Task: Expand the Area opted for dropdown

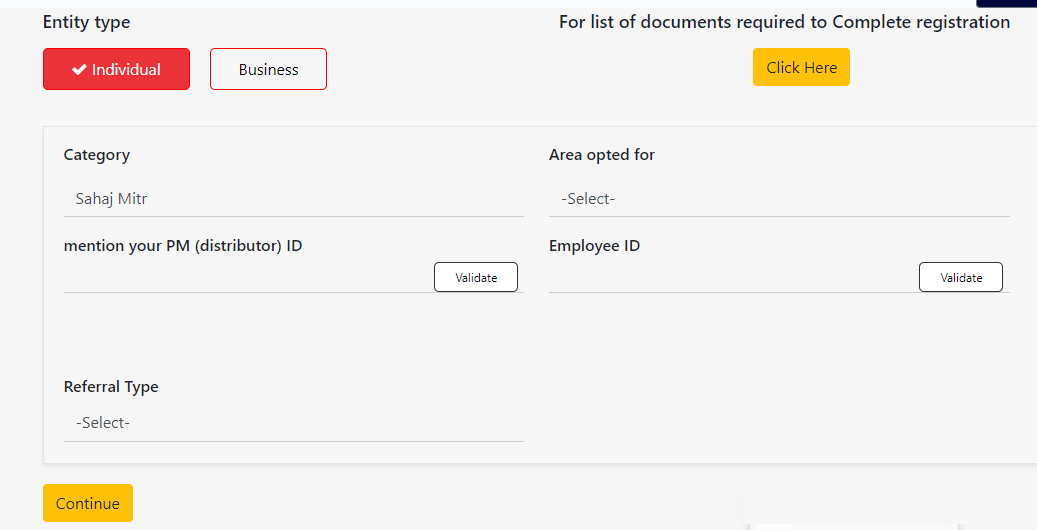Action: coord(778,199)
